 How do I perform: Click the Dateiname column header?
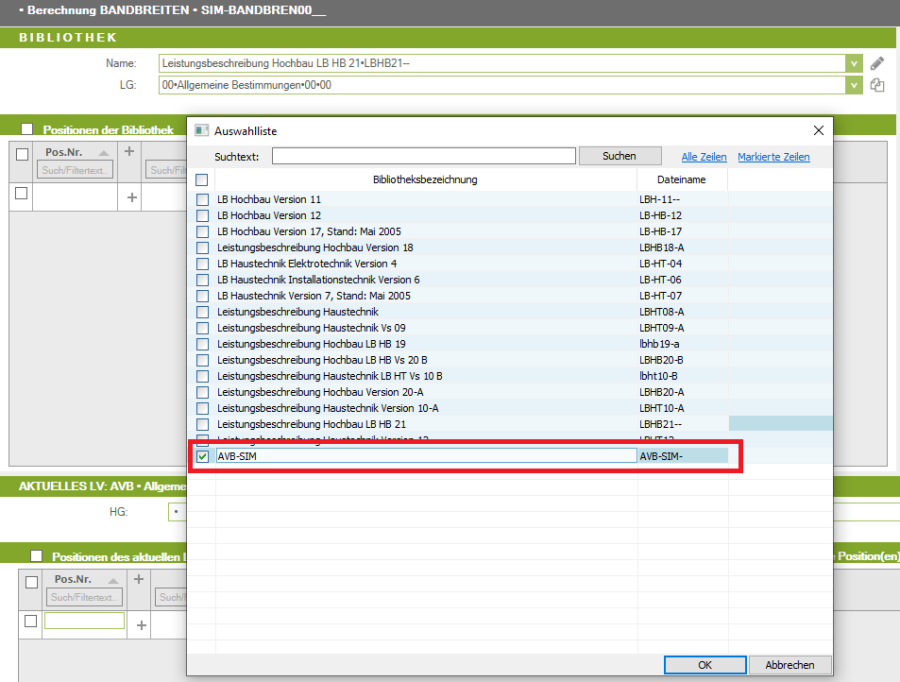(x=681, y=180)
